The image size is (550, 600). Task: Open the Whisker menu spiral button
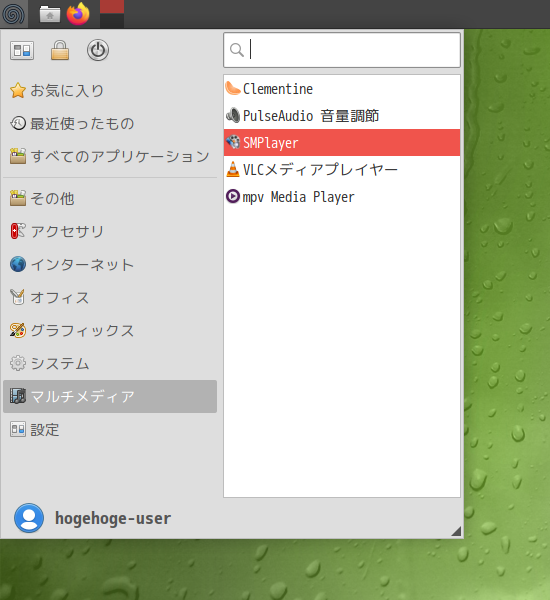click(14, 14)
